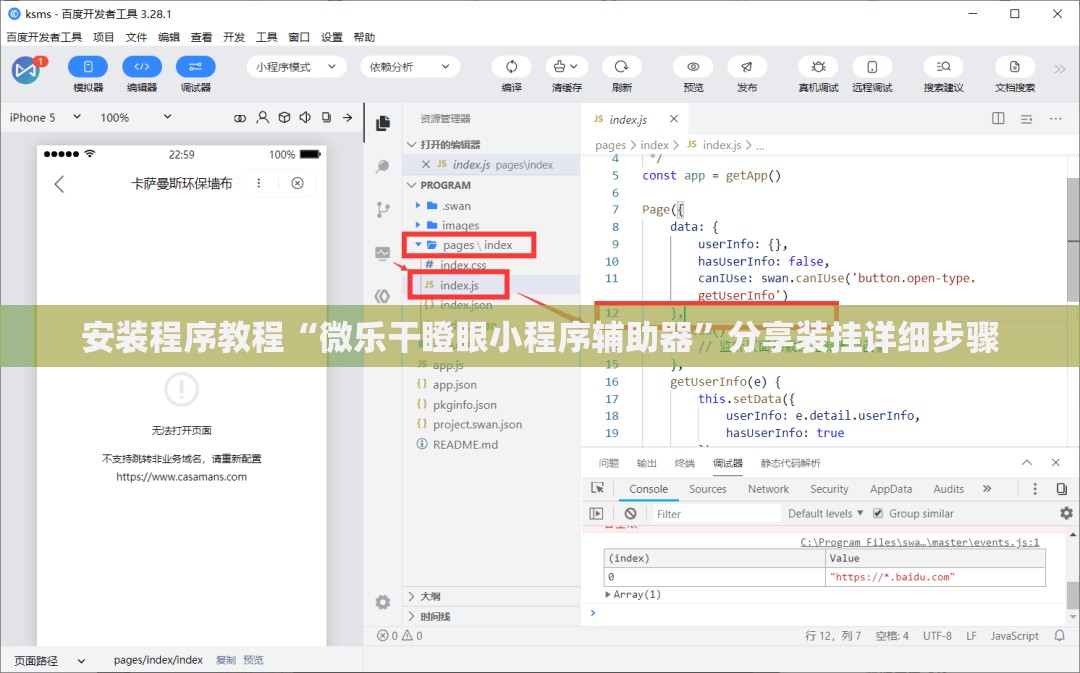The width and height of the screenshot is (1080, 673).
Task: Click the simulator back arrow
Action: 59,184
